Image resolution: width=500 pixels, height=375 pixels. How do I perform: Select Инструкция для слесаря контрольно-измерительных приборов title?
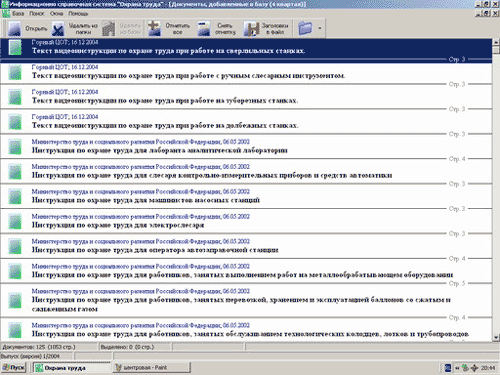[212, 175]
